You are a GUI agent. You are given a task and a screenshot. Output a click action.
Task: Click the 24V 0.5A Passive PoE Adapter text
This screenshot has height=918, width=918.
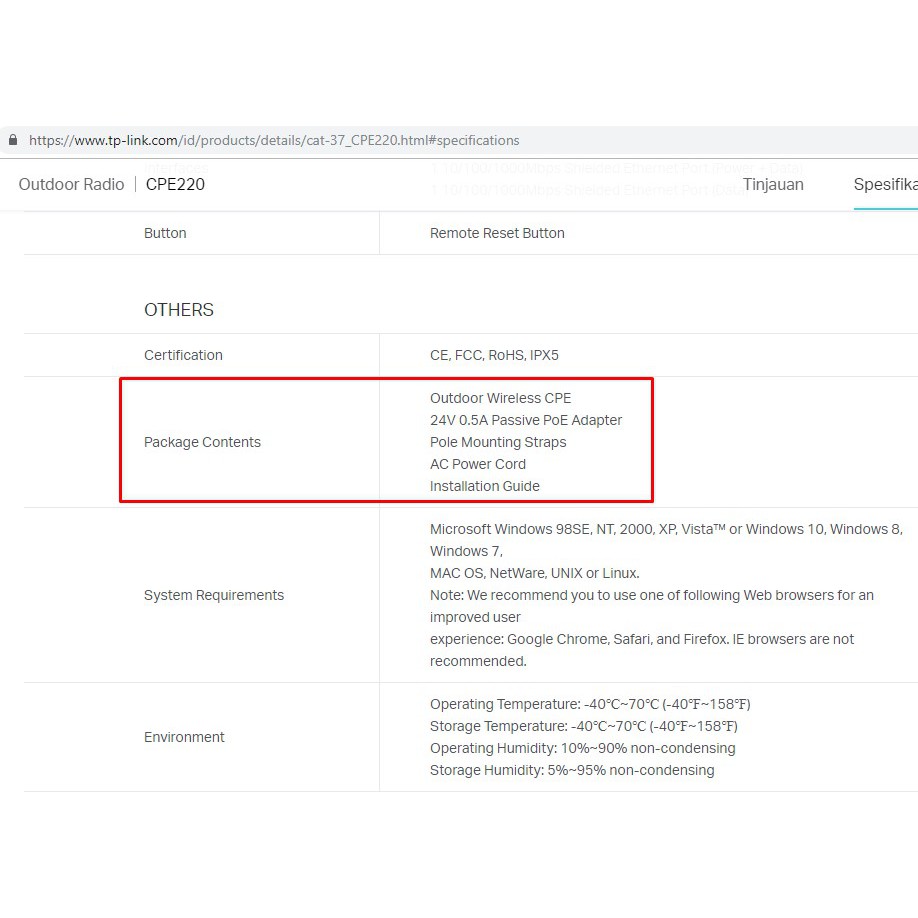[x=526, y=420]
